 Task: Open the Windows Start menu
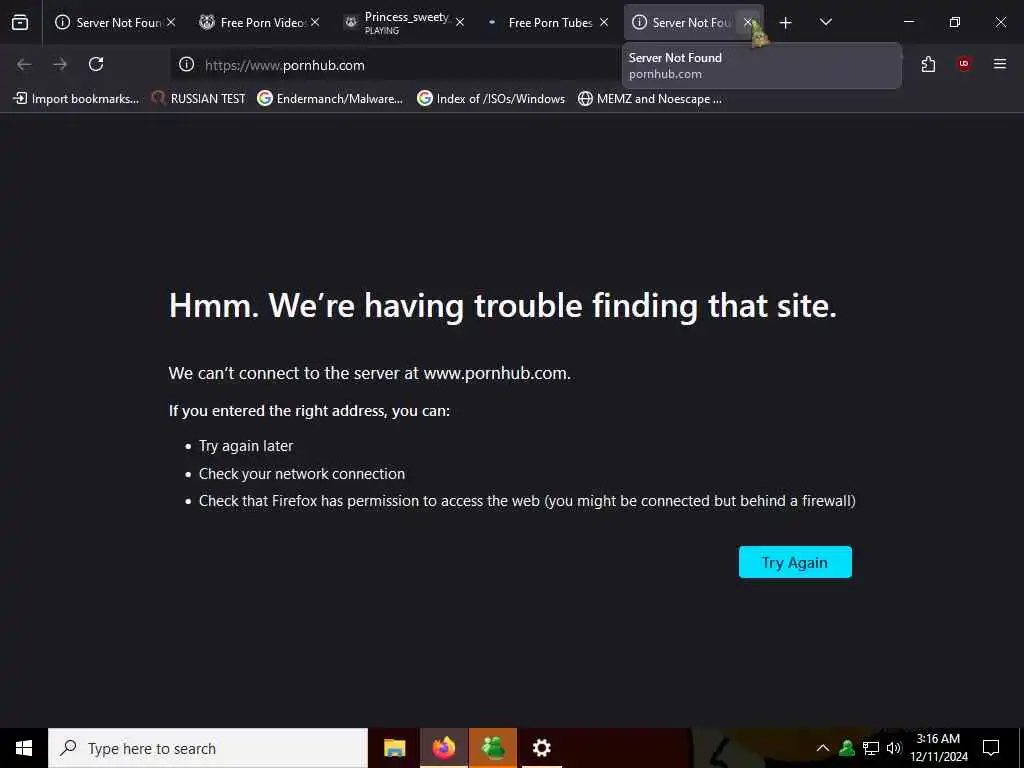(24, 748)
